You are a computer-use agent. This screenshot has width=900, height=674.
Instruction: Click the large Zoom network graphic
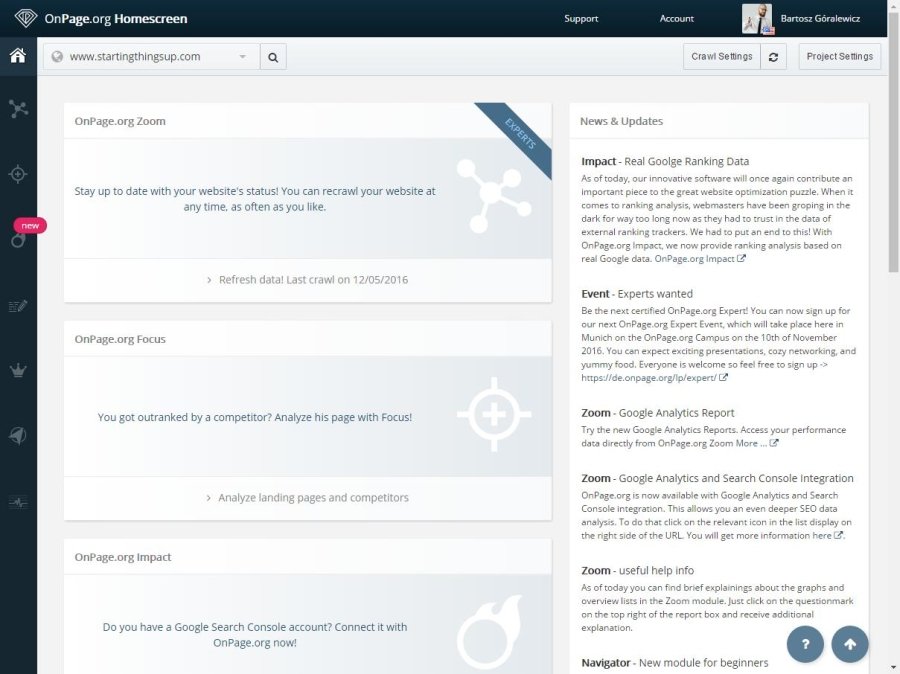click(x=494, y=196)
